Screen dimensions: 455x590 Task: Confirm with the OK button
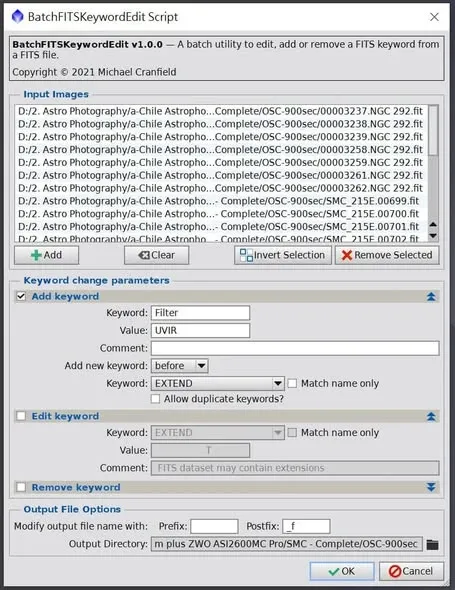[342, 571]
